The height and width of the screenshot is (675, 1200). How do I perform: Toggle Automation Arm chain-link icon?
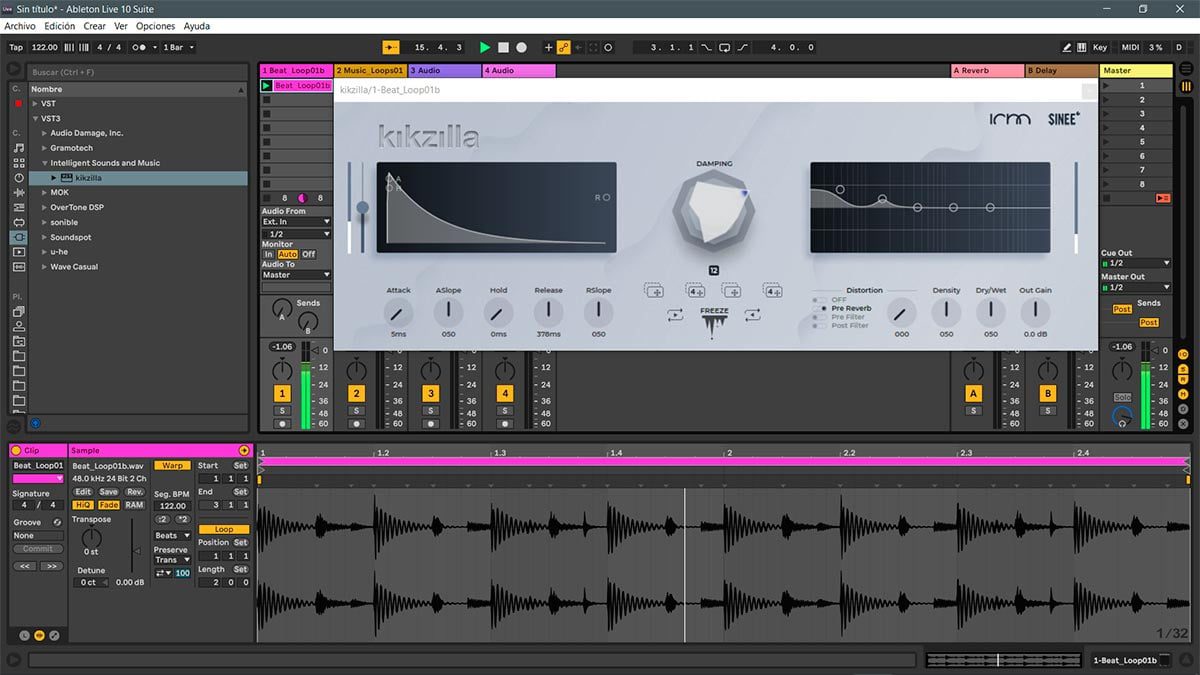564,47
